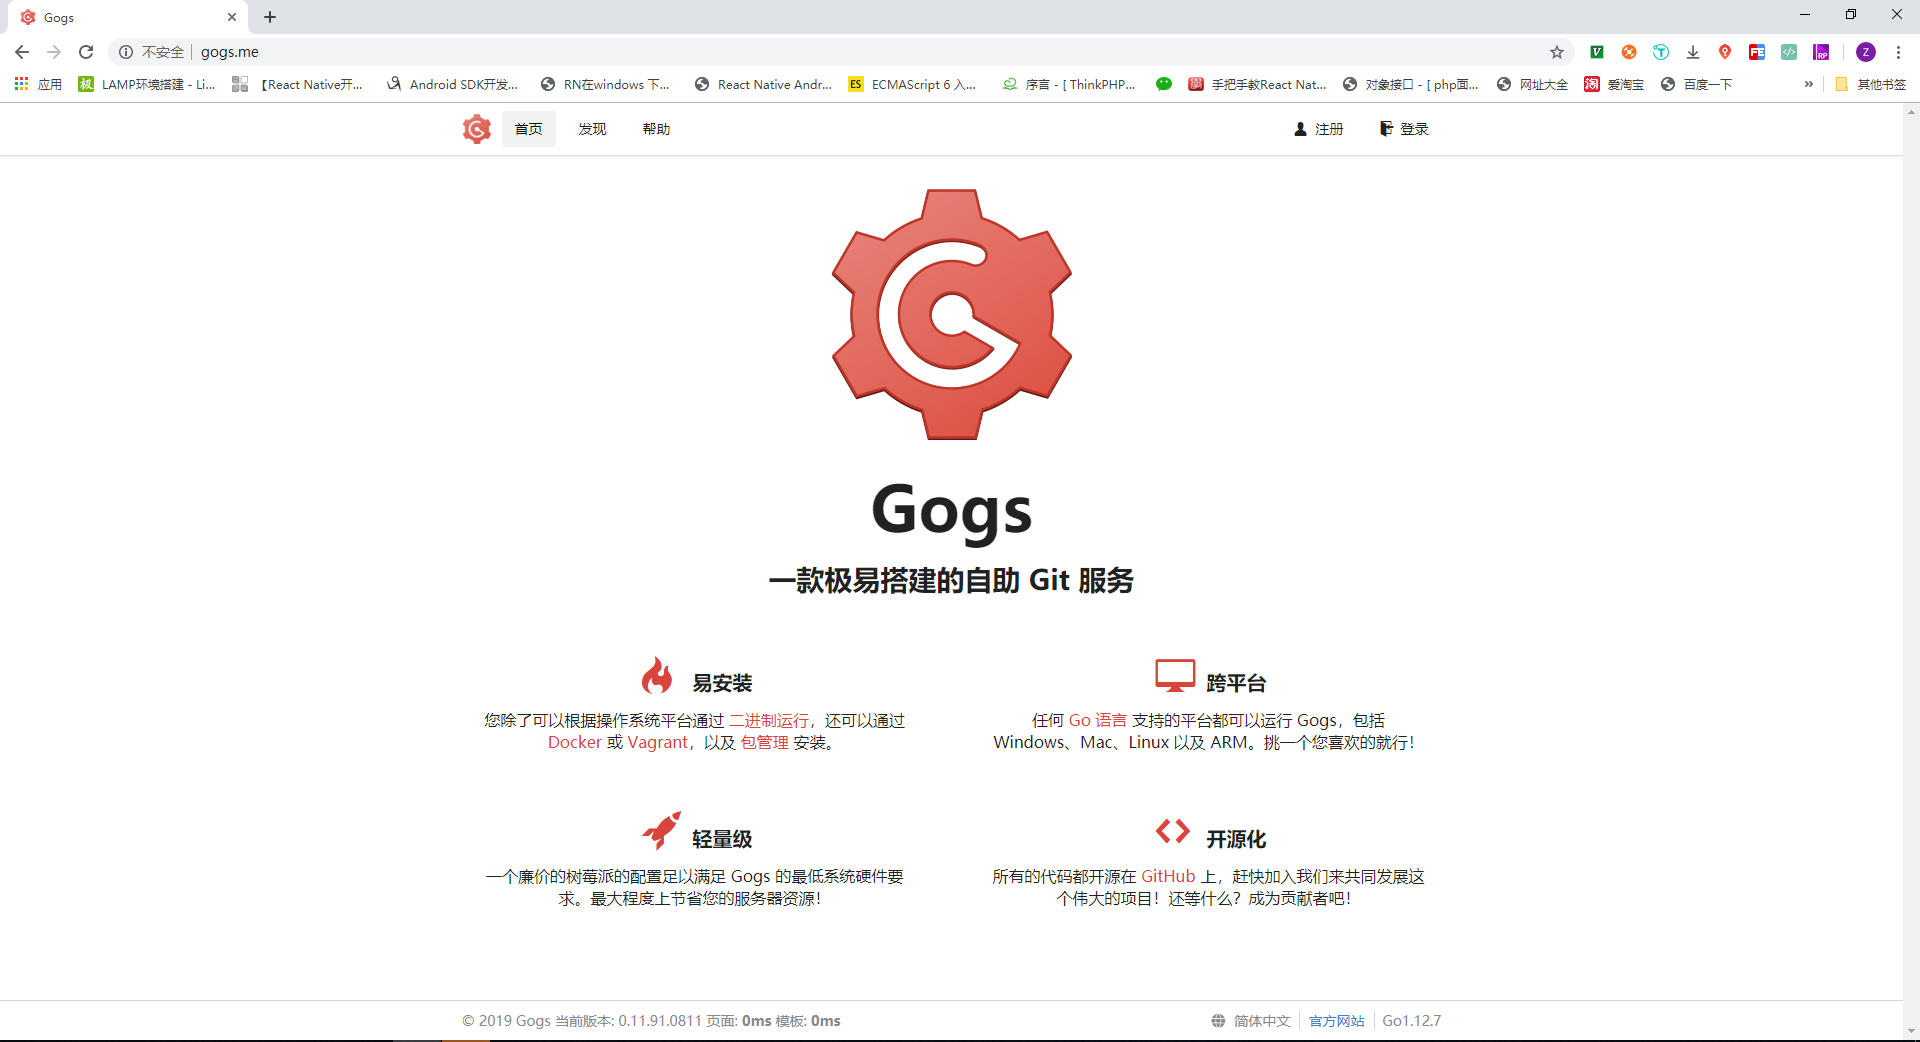1920x1042 pixels.
Task: Open the LAMP环境搭建 bookmark
Action: 147,84
